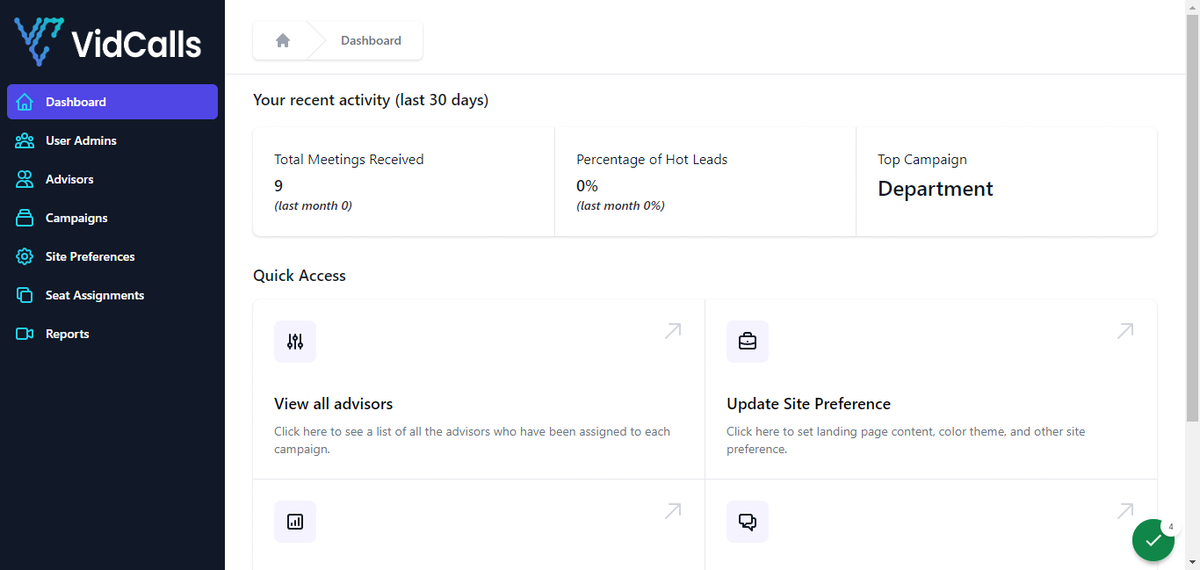1200x570 pixels.
Task: Select the Dashboard sidebar item
Action: click(112, 102)
